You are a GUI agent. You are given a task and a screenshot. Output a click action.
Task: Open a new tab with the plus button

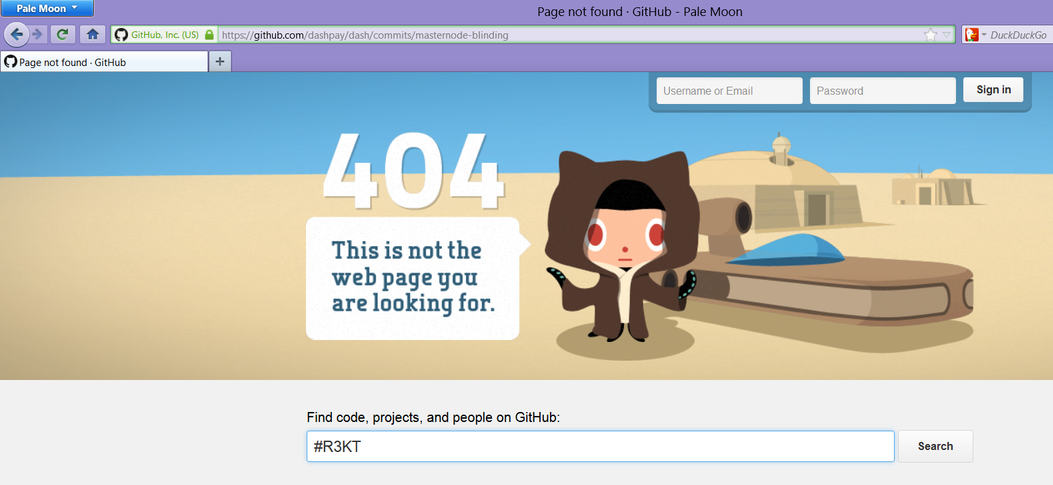click(x=220, y=62)
